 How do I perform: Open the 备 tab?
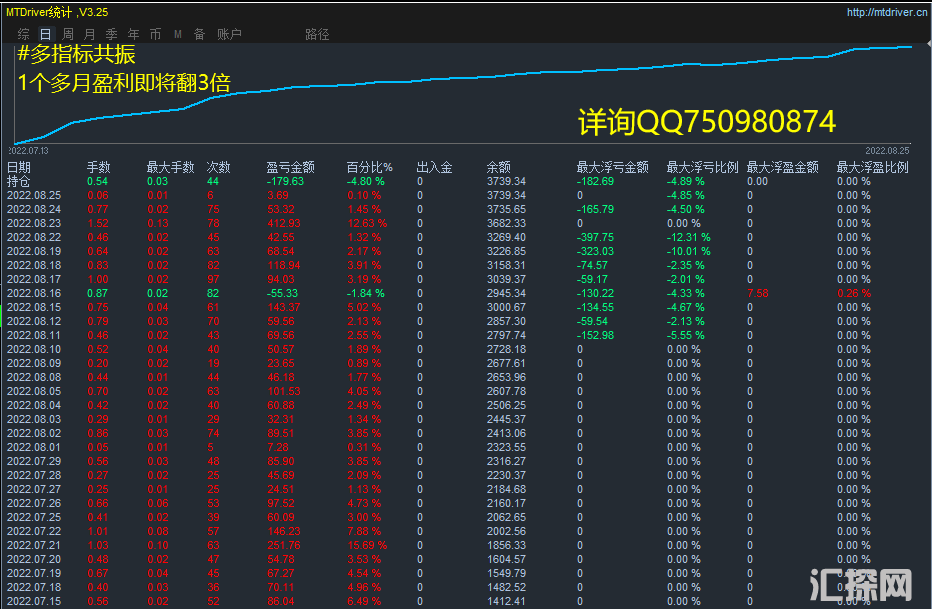tap(199, 34)
